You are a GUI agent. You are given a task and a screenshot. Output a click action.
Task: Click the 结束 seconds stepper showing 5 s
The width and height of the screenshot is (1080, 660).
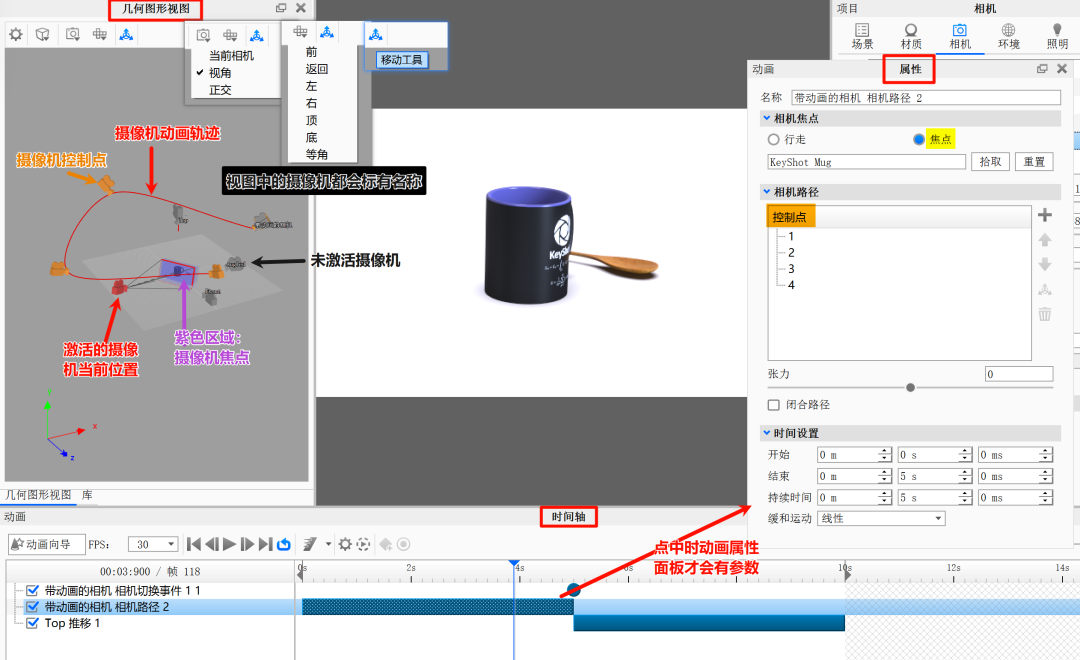point(935,476)
